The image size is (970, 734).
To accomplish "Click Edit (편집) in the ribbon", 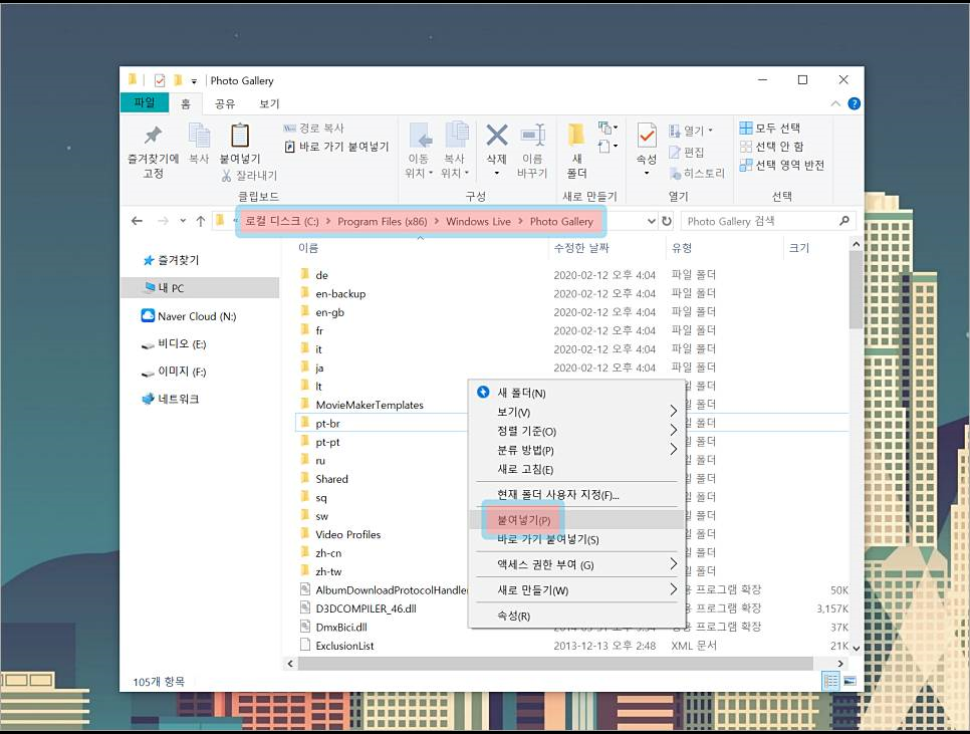I will click(x=687, y=152).
